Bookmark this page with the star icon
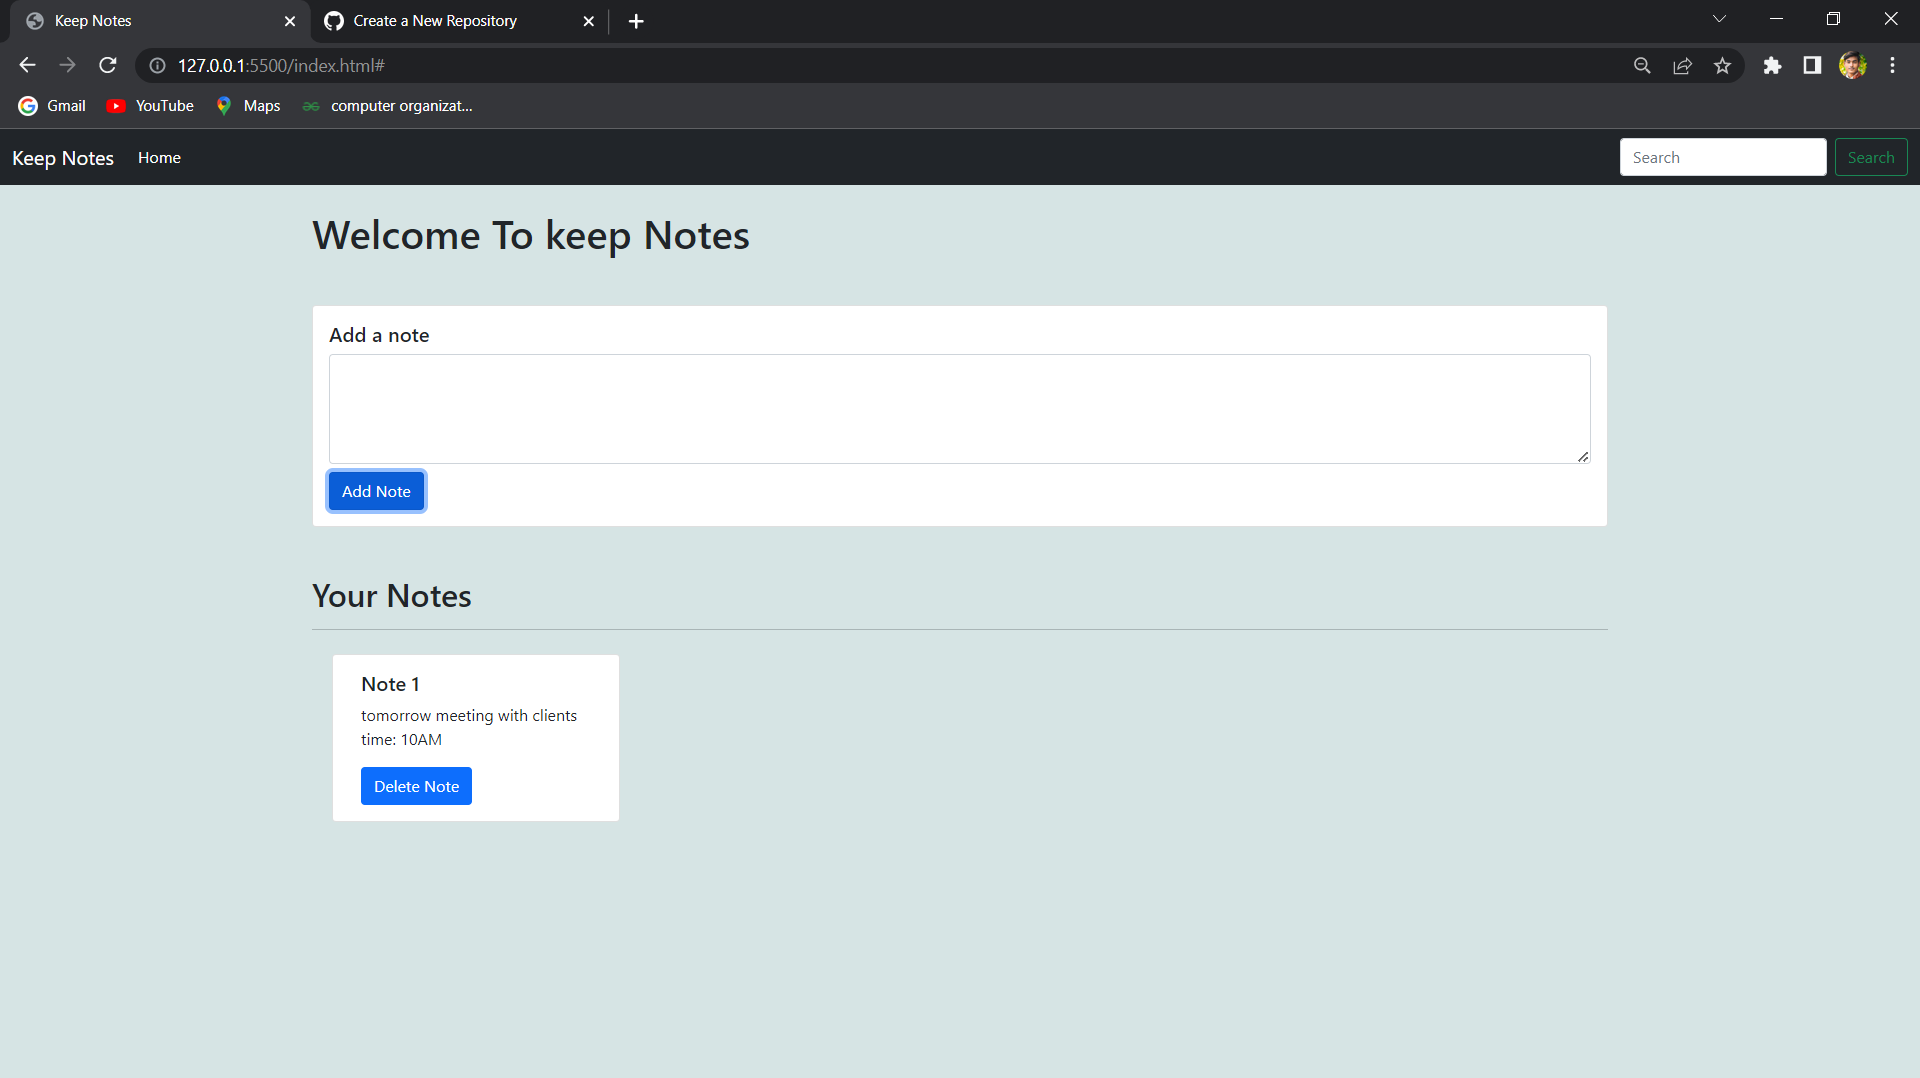Image resolution: width=1920 pixels, height=1078 pixels. pyautogui.click(x=1723, y=65)
